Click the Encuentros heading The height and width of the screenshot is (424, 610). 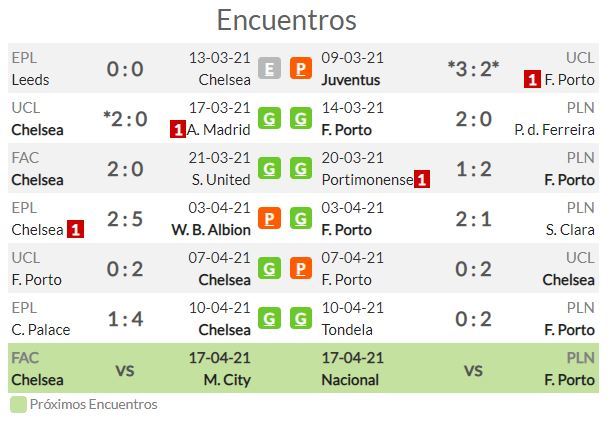tap(286, 20)
